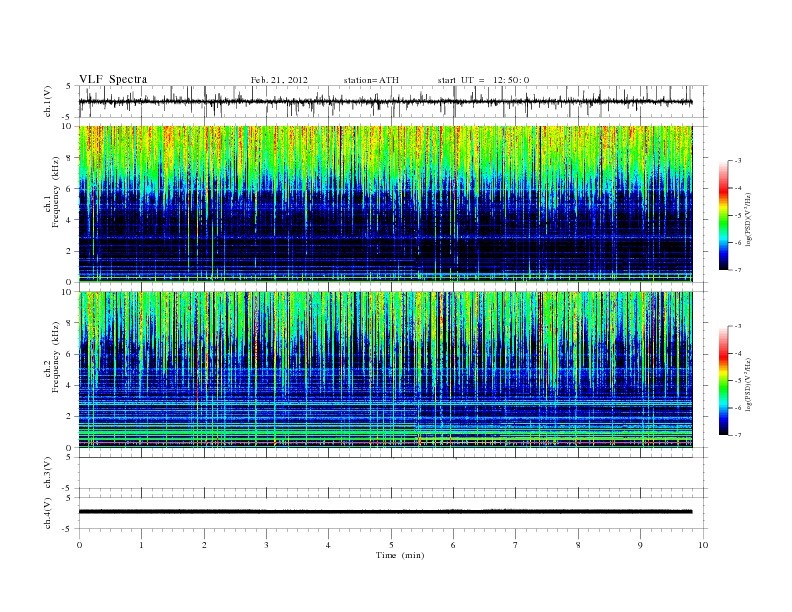Click the '-5' value on ch.1 color bar
792x612 pixels.
click(738, 216)
